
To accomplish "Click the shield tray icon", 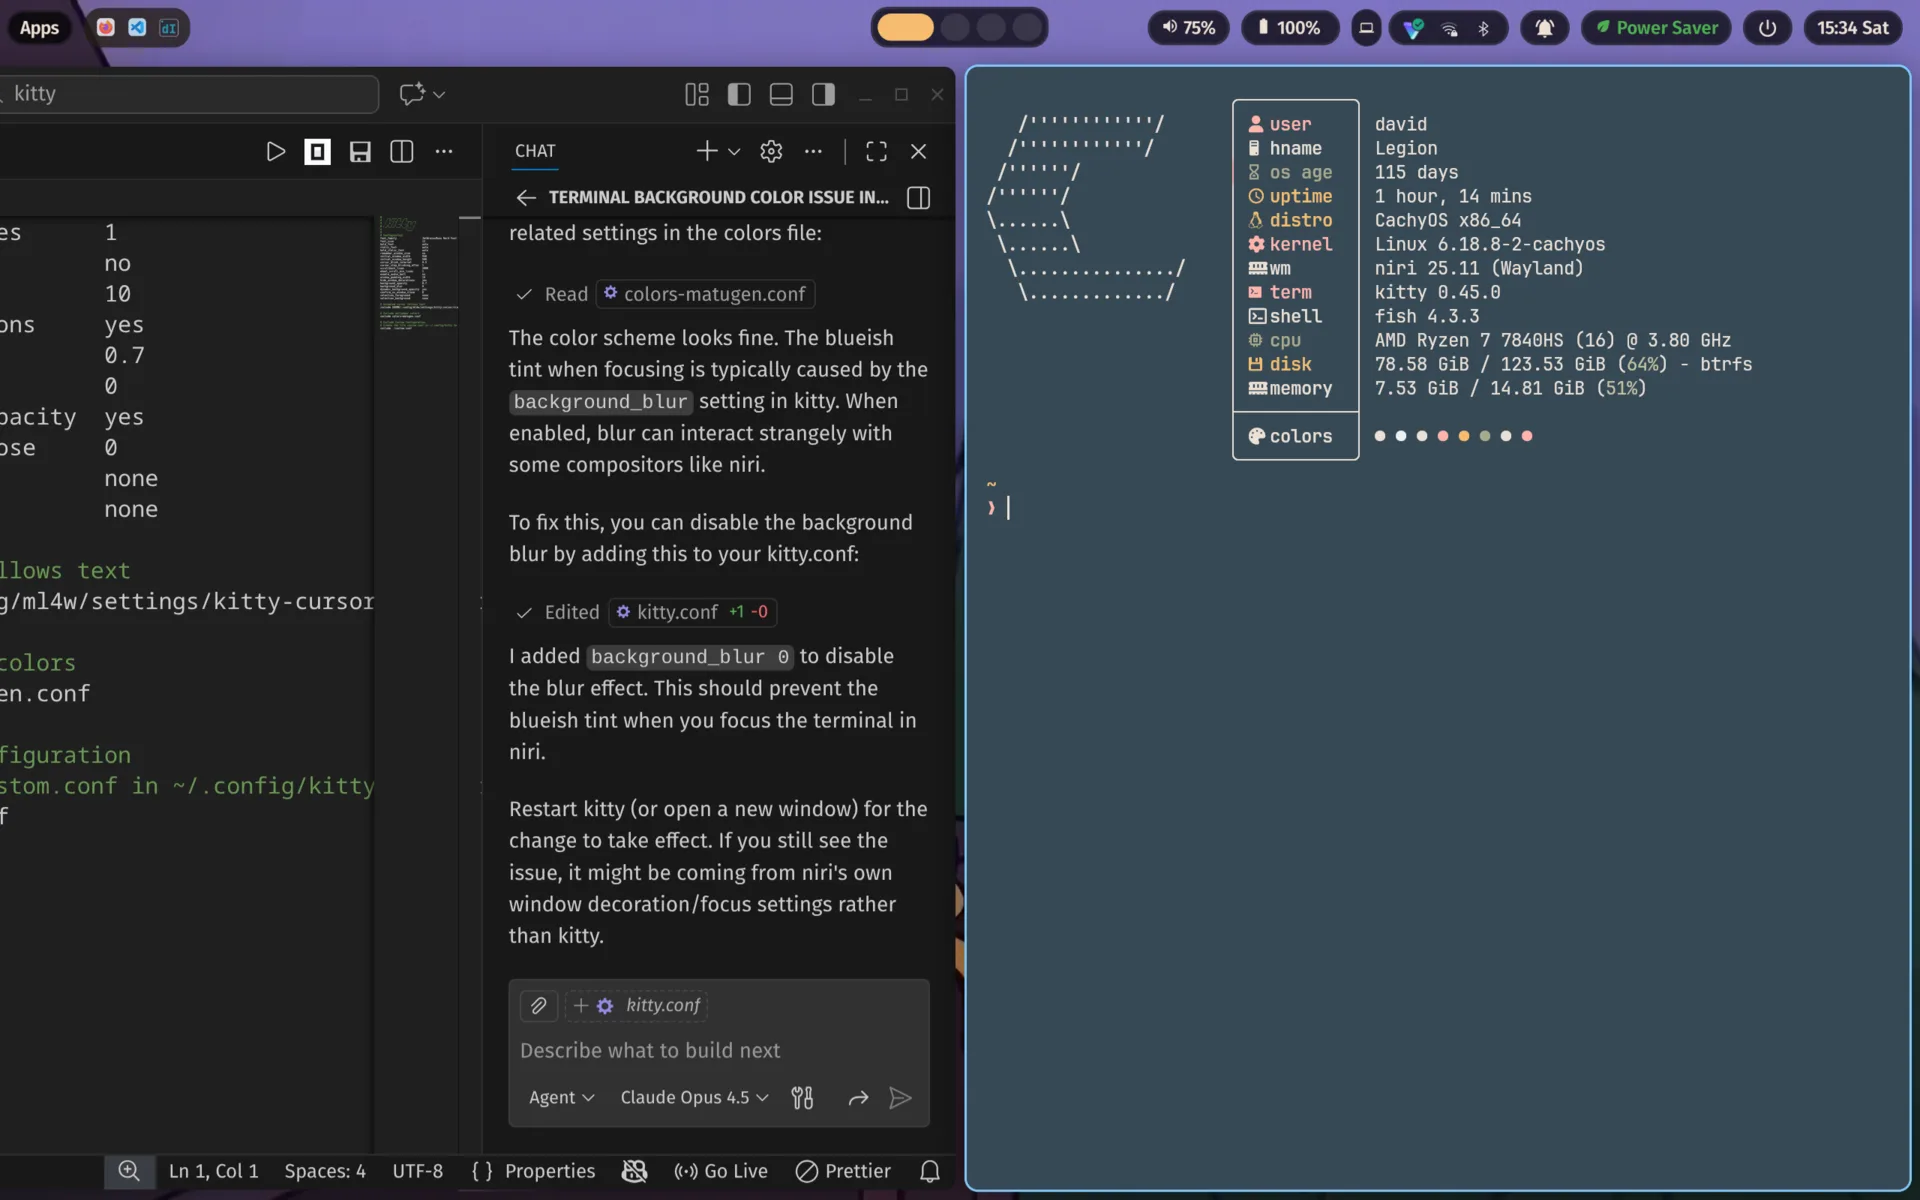I will coord(1413,28).
